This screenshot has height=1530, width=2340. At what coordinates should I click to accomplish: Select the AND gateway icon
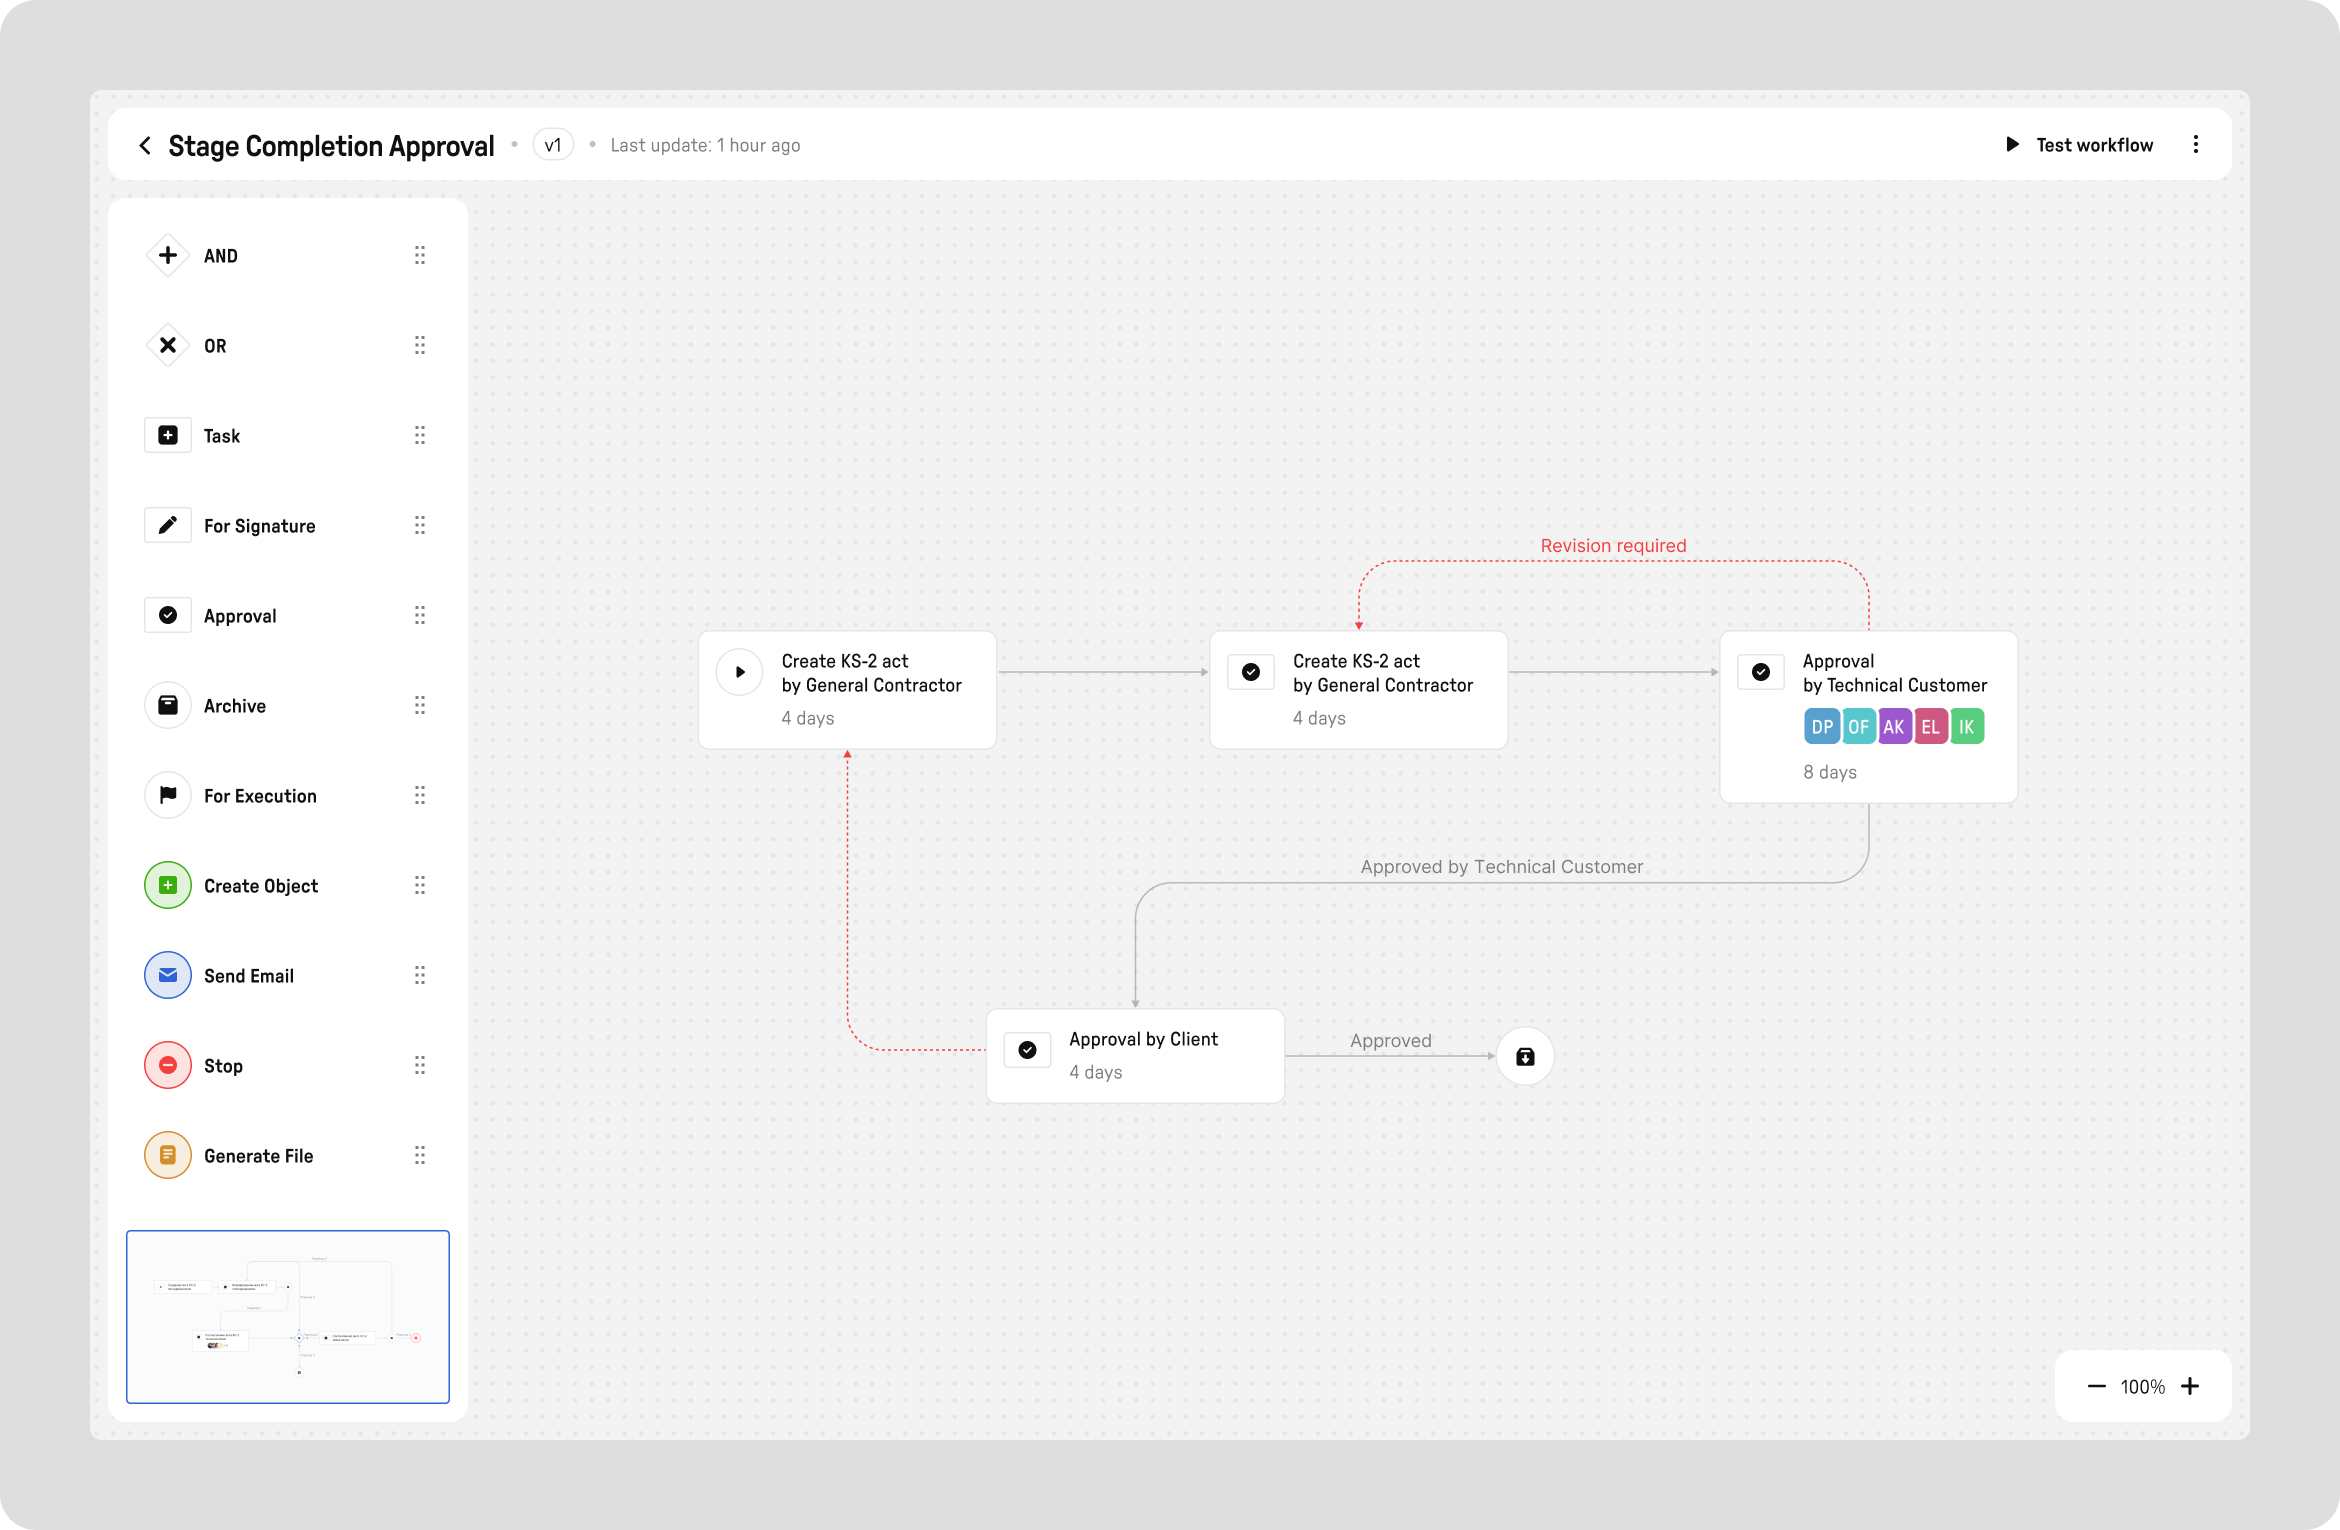[x=168, y=255]
